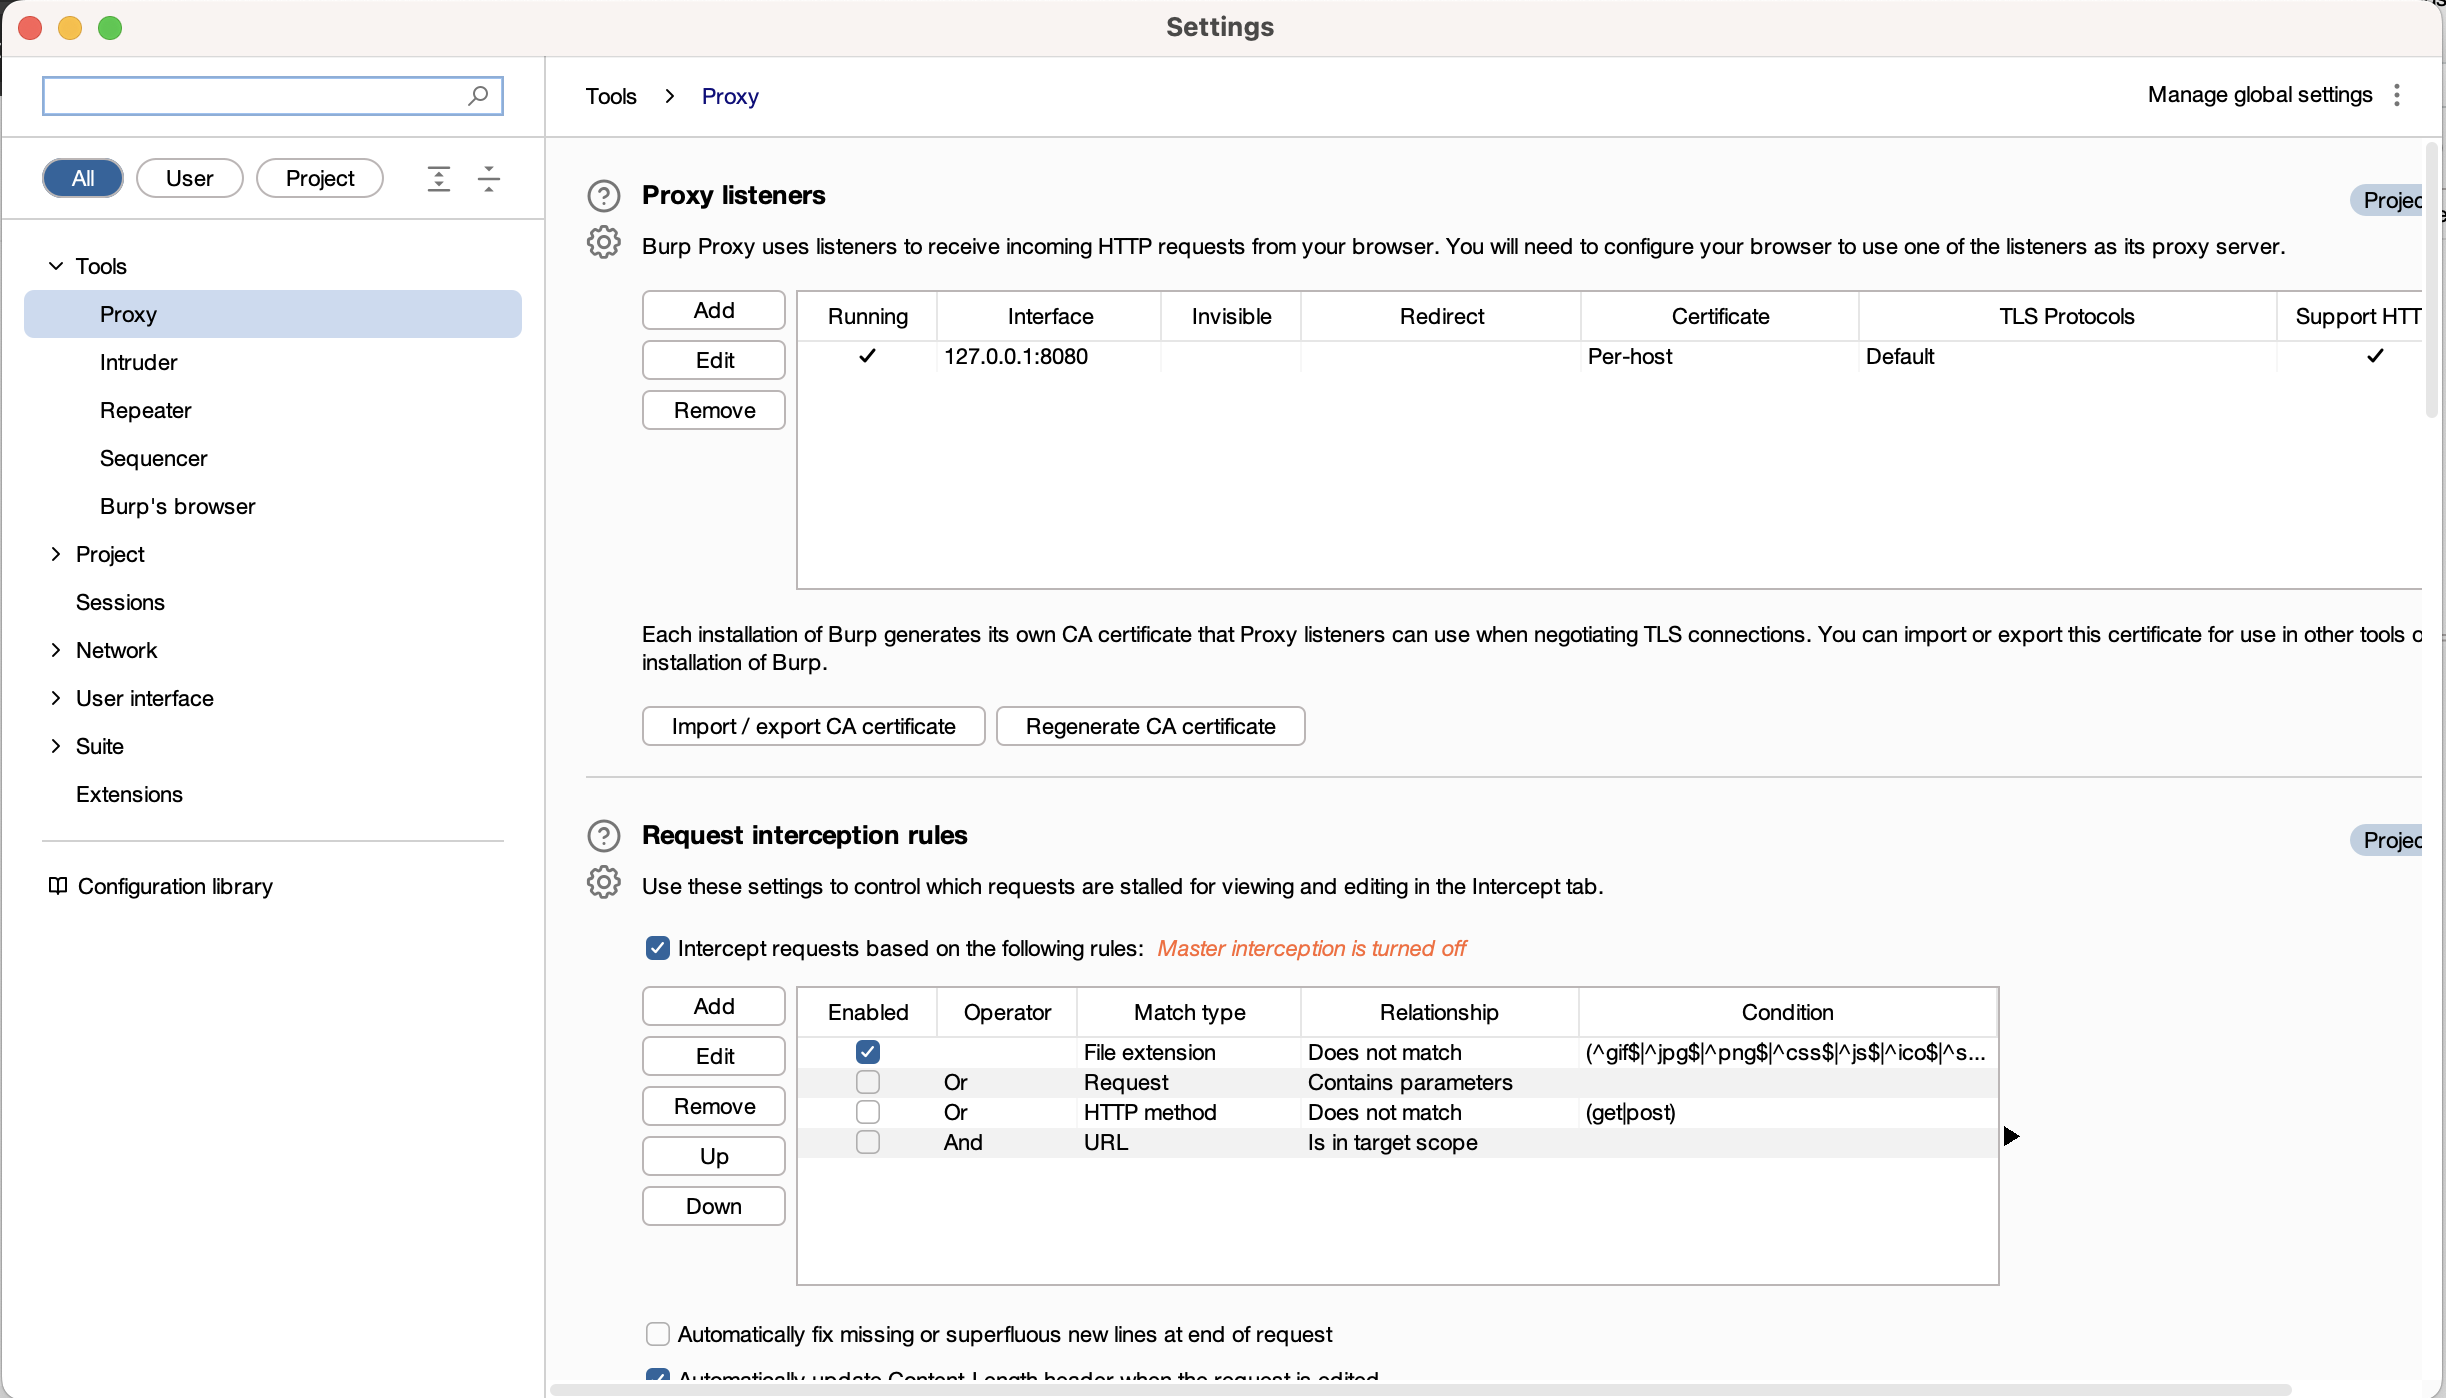The width and height of the screenshot is (2446, 1398).
Task: Add a new proxy listener
Action: coord(714,310)
